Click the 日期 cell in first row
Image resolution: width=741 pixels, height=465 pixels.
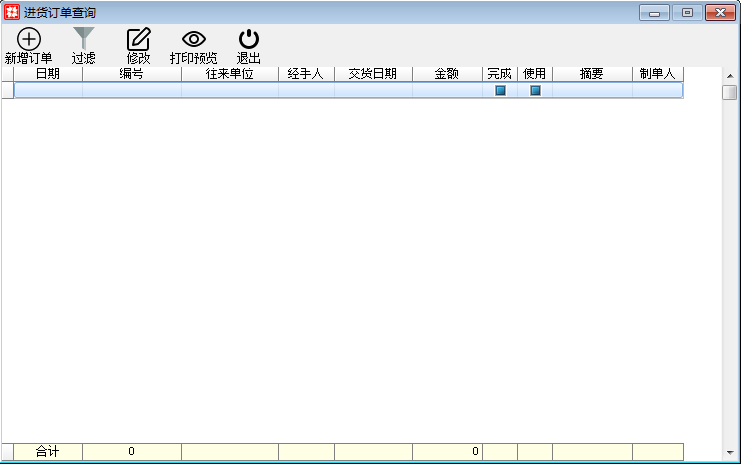click(48, 90)
